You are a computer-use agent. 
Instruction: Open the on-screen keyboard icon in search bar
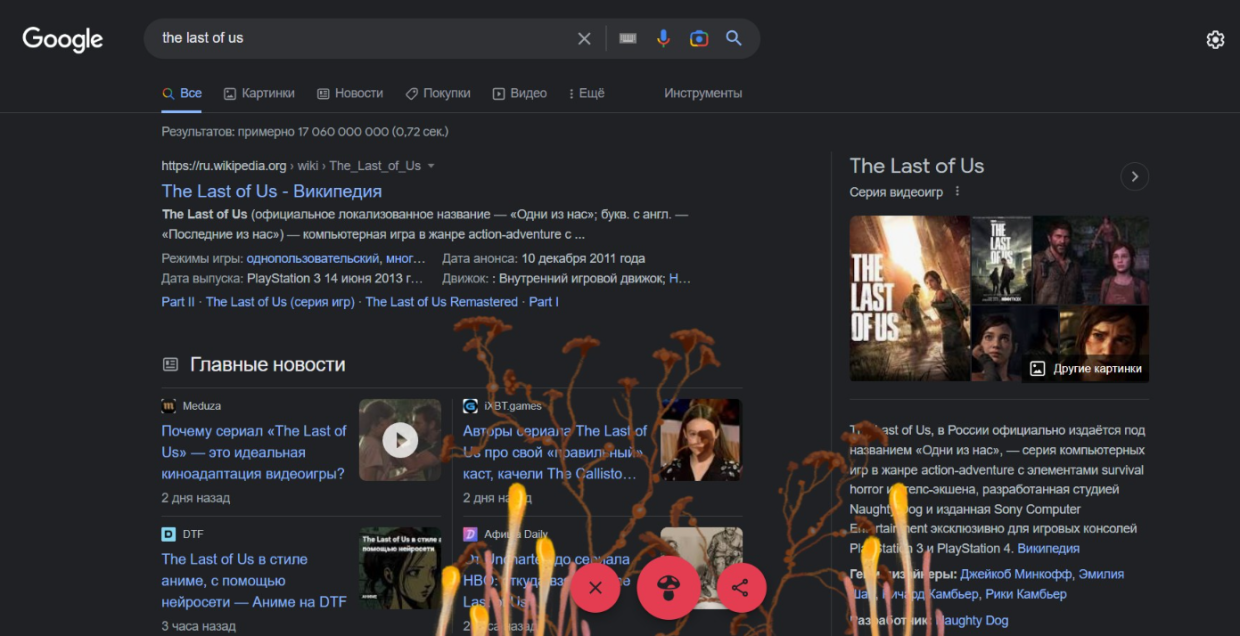(628, 38)
